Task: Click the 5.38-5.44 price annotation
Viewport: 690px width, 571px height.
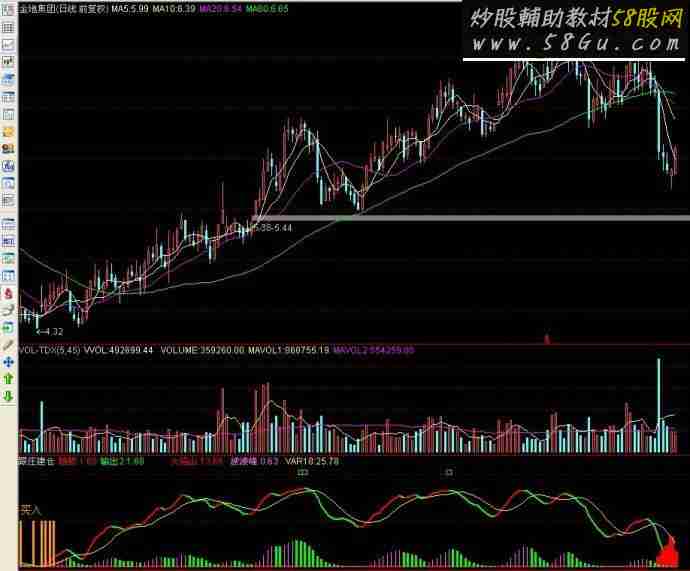Action: (x=272, y=227)
